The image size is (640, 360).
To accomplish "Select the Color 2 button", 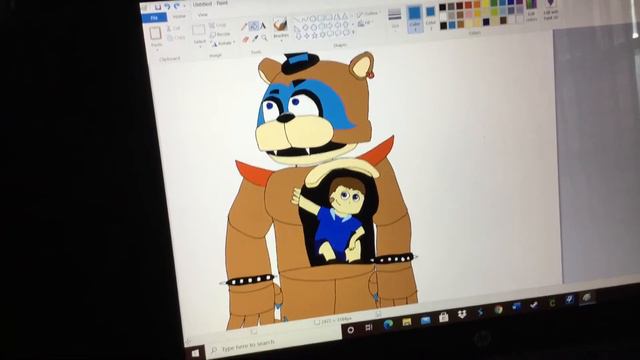I will (431, 17).
